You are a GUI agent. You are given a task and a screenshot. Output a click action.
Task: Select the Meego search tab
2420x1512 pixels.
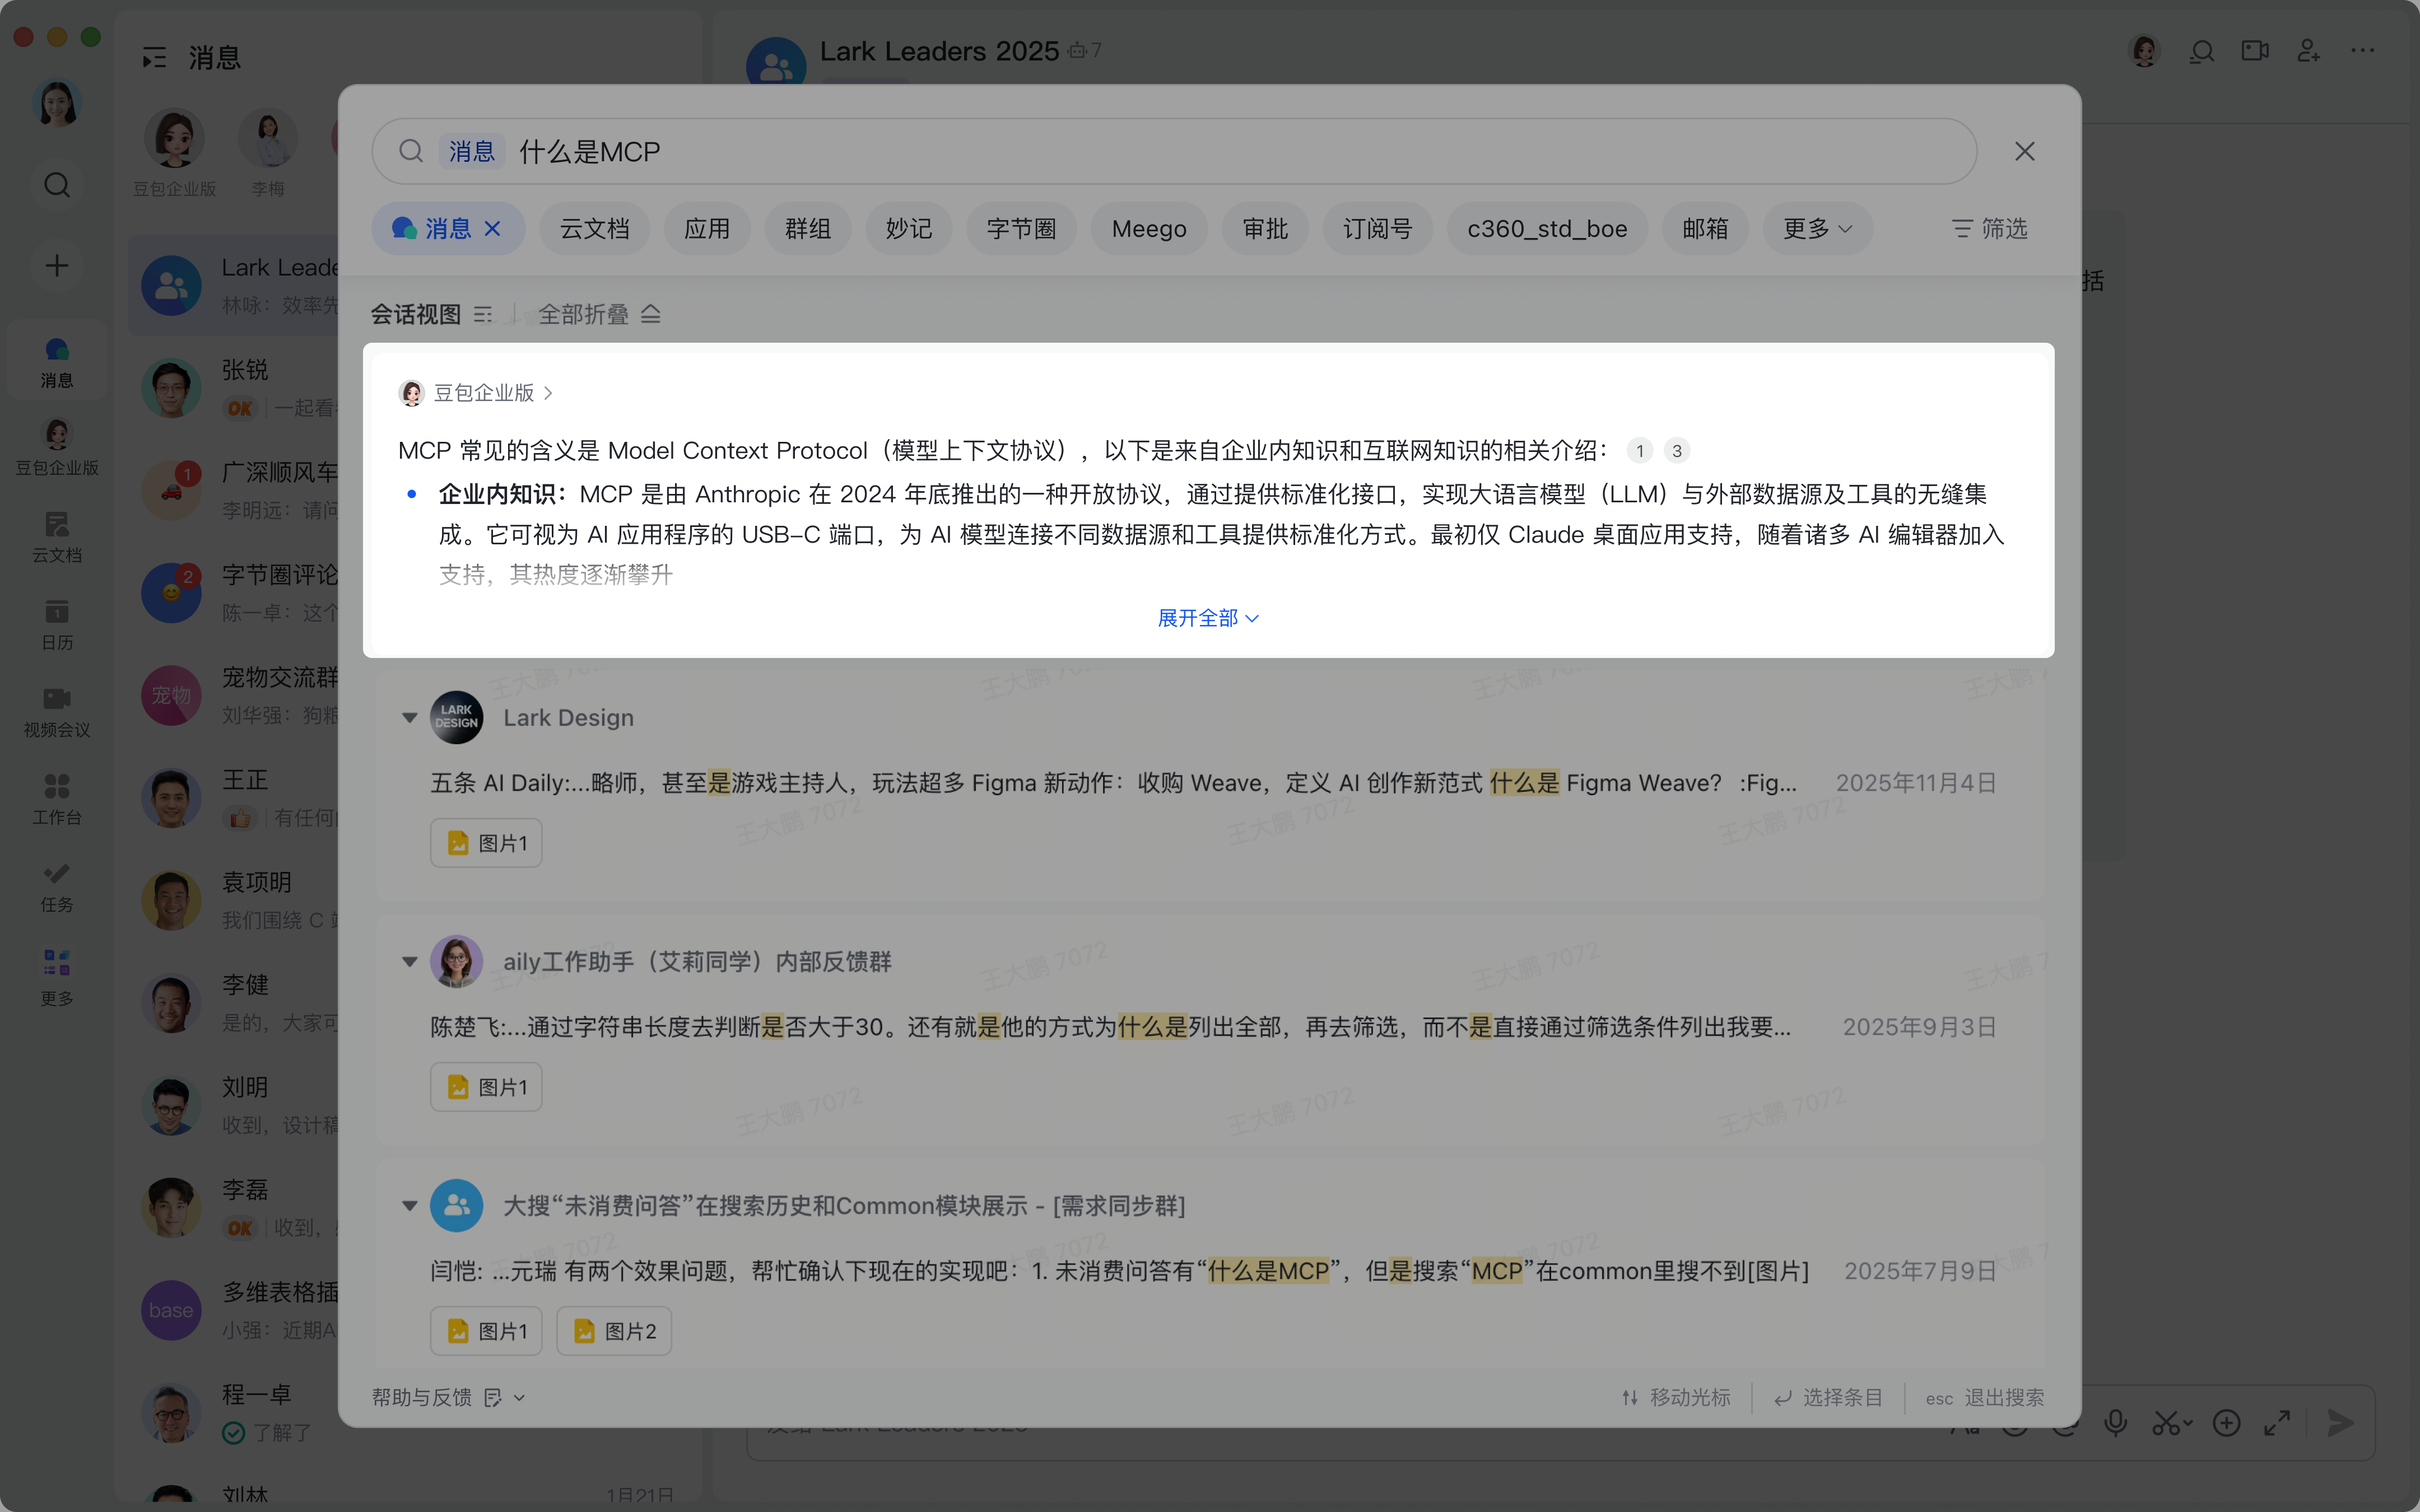1149,229
